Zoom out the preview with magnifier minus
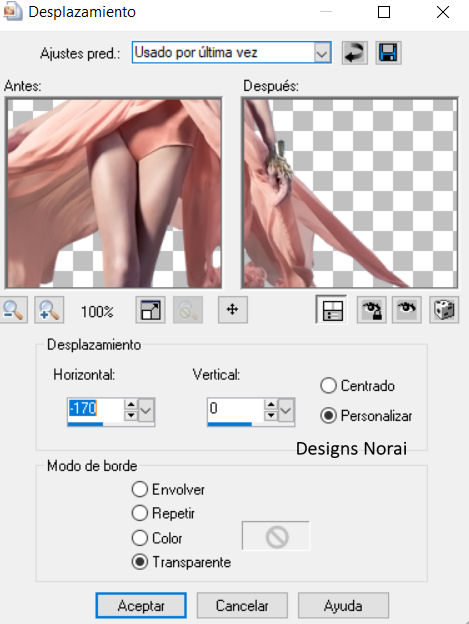The height and width of the screenshot is (624, 469). tap(13, 310)
